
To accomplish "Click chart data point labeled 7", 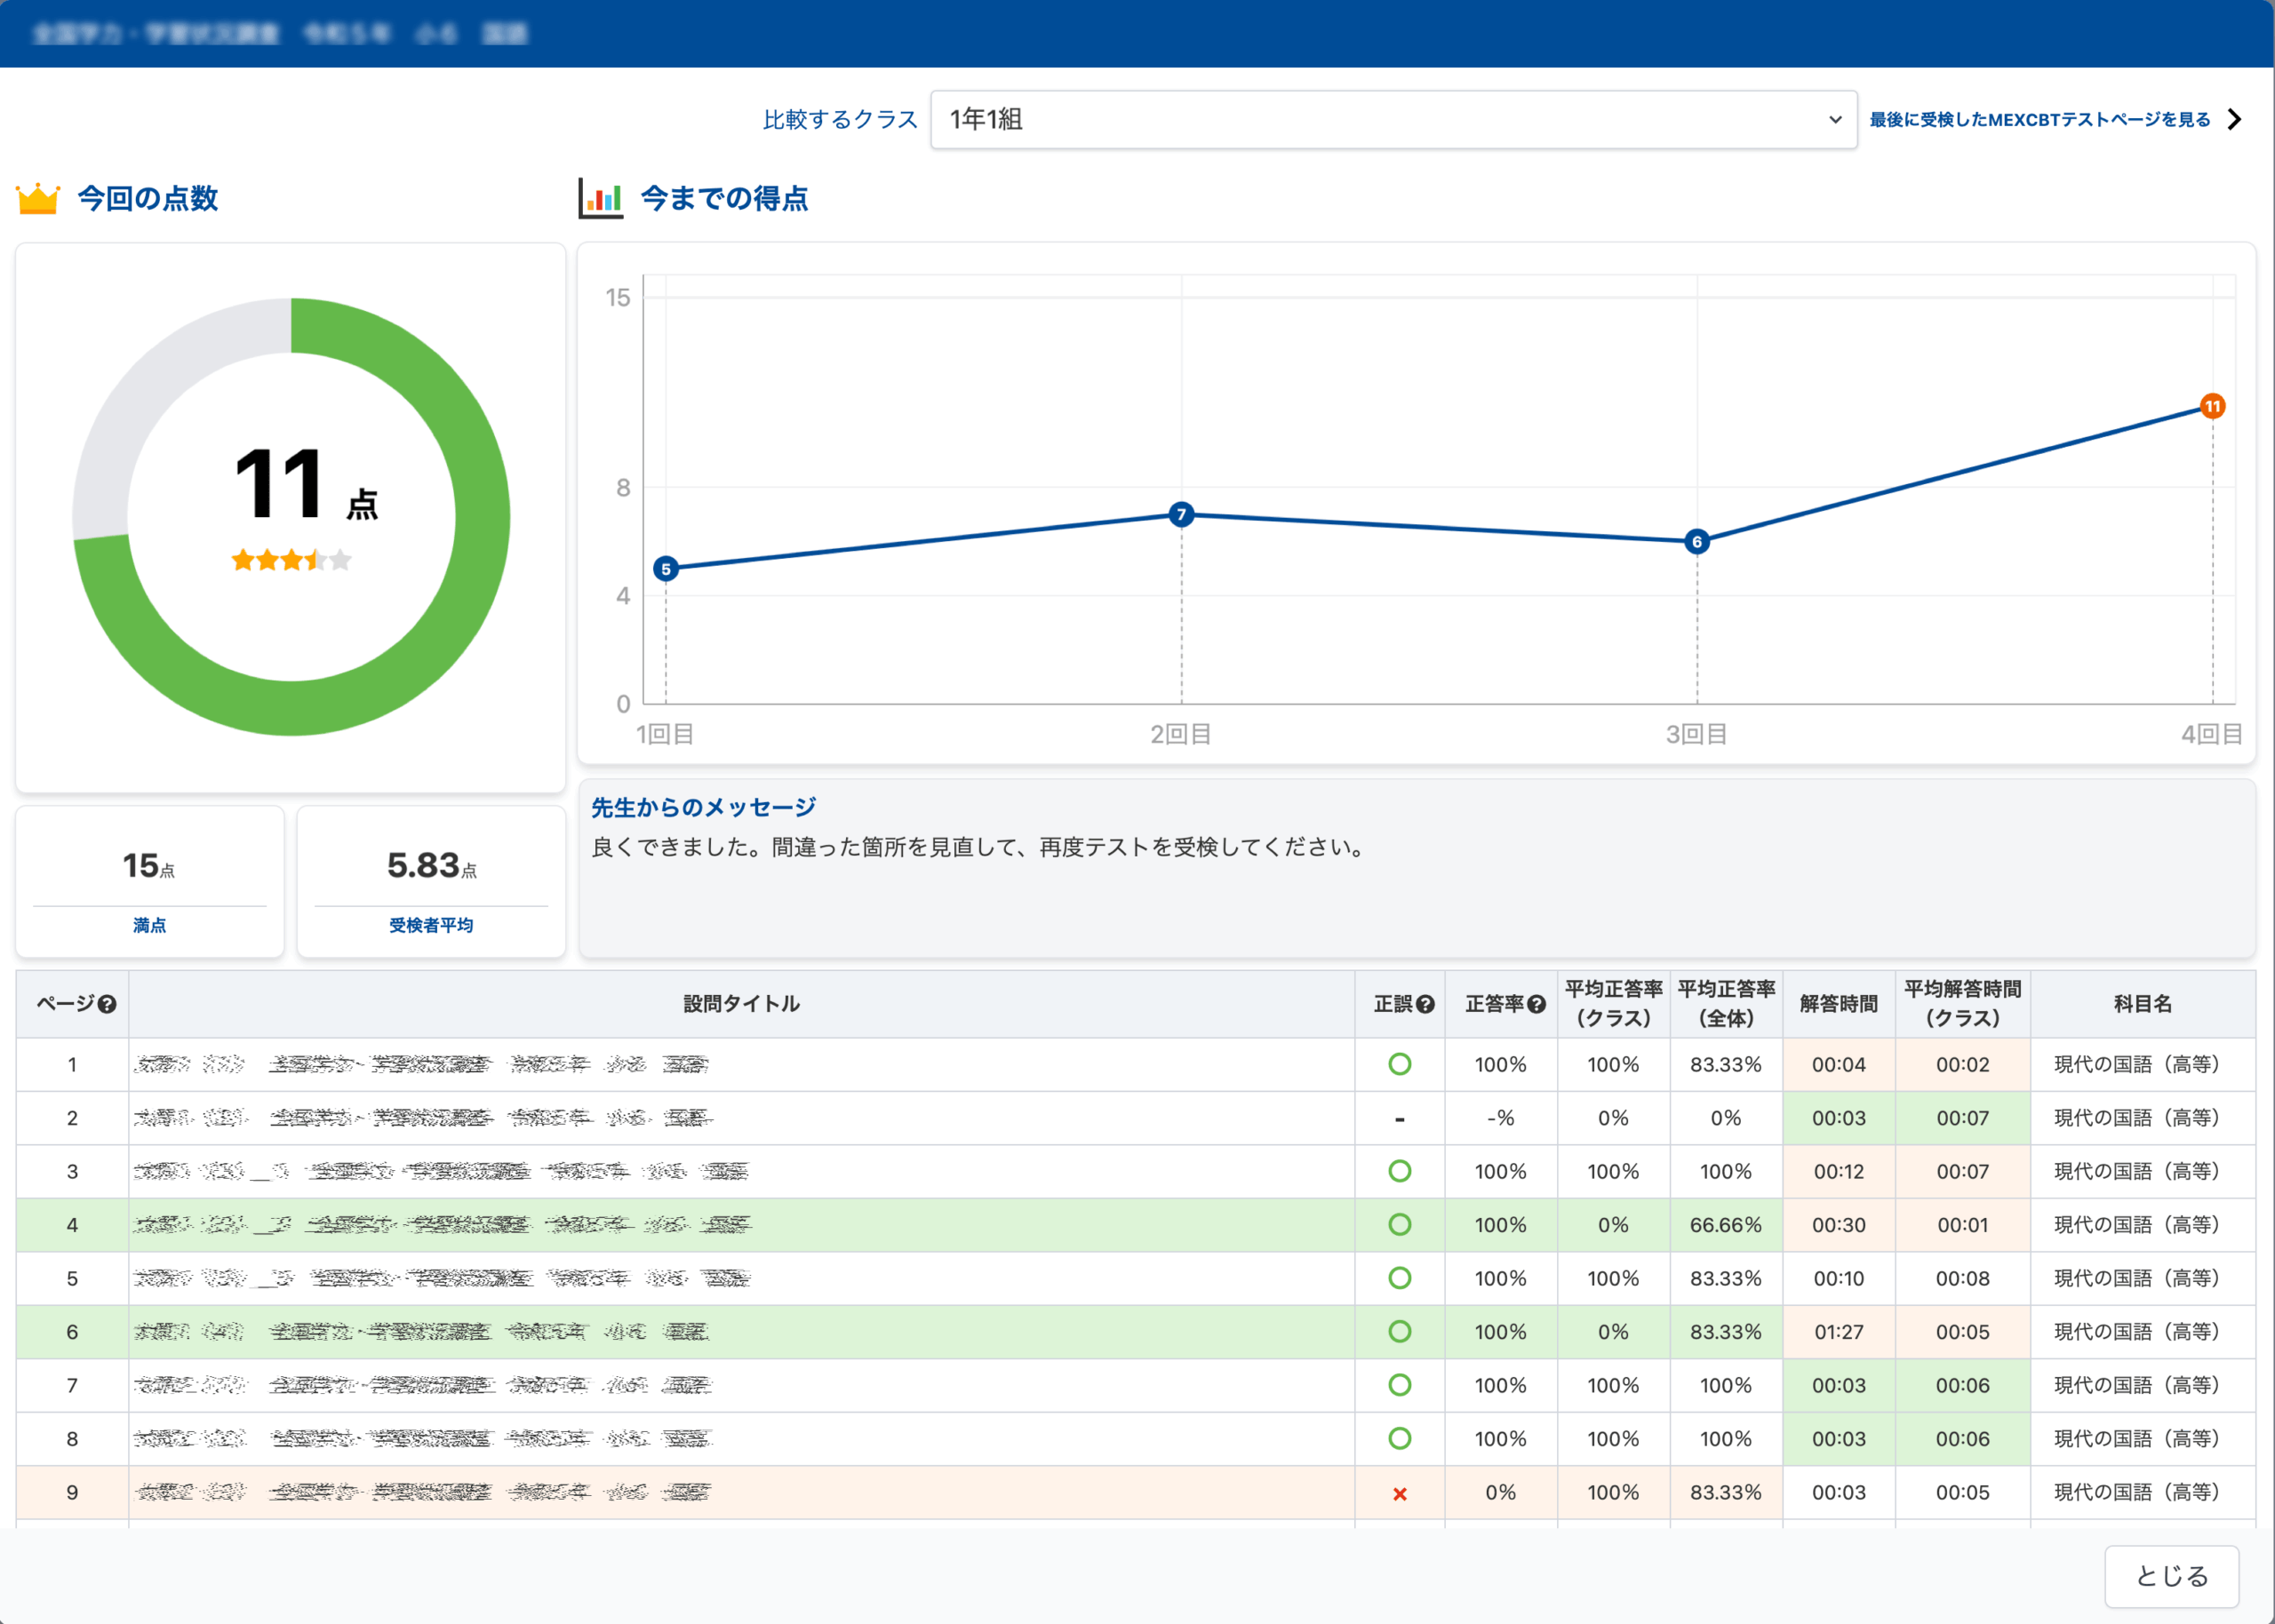I will (x=1181, y=514).
